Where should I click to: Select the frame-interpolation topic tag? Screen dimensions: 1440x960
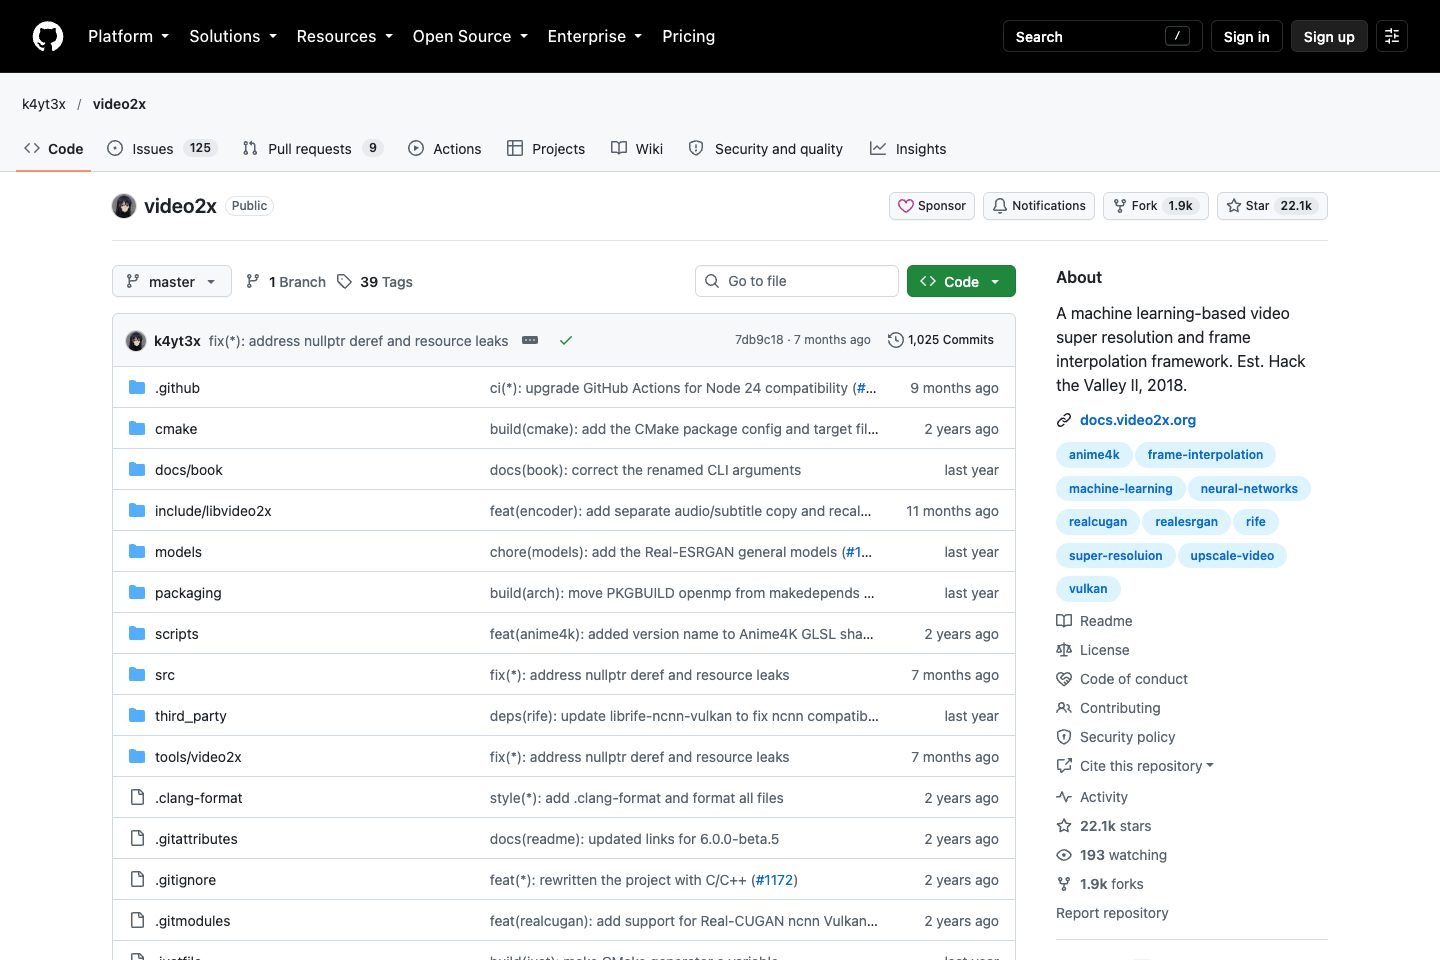[x=1205, y=455]
